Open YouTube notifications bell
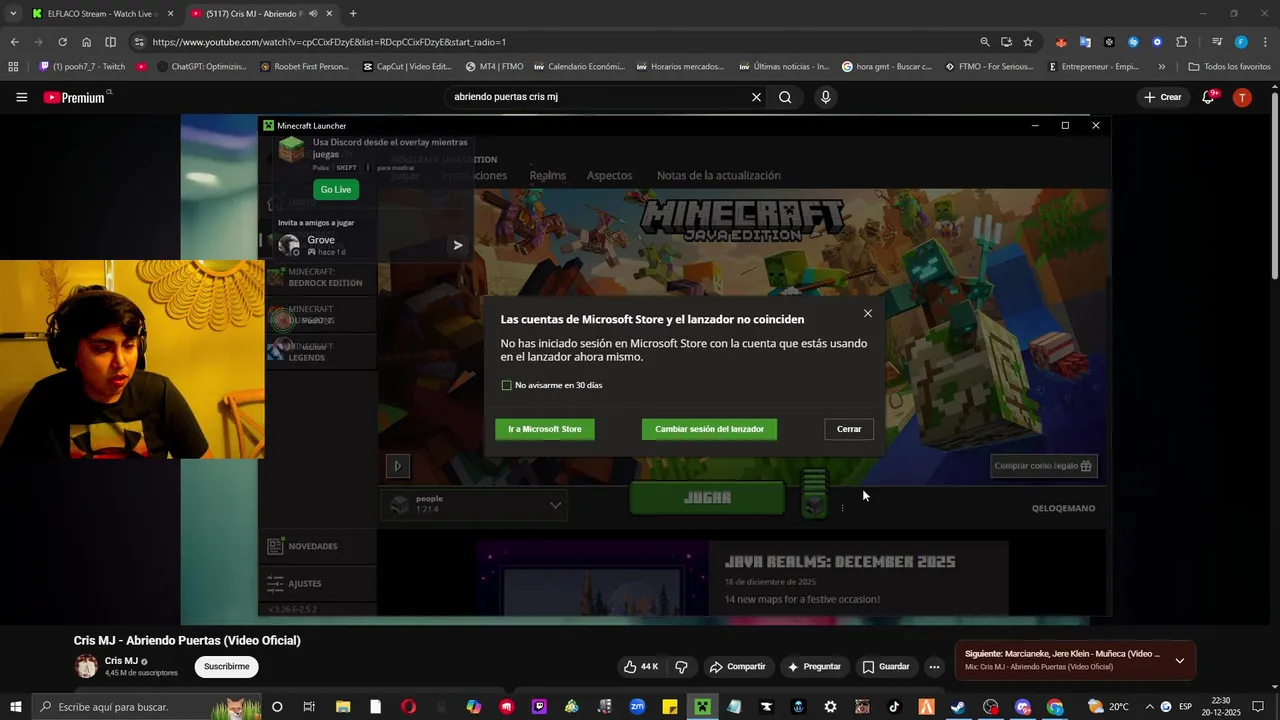The width and height of the screenshot is (1280, 720). 1208,97
